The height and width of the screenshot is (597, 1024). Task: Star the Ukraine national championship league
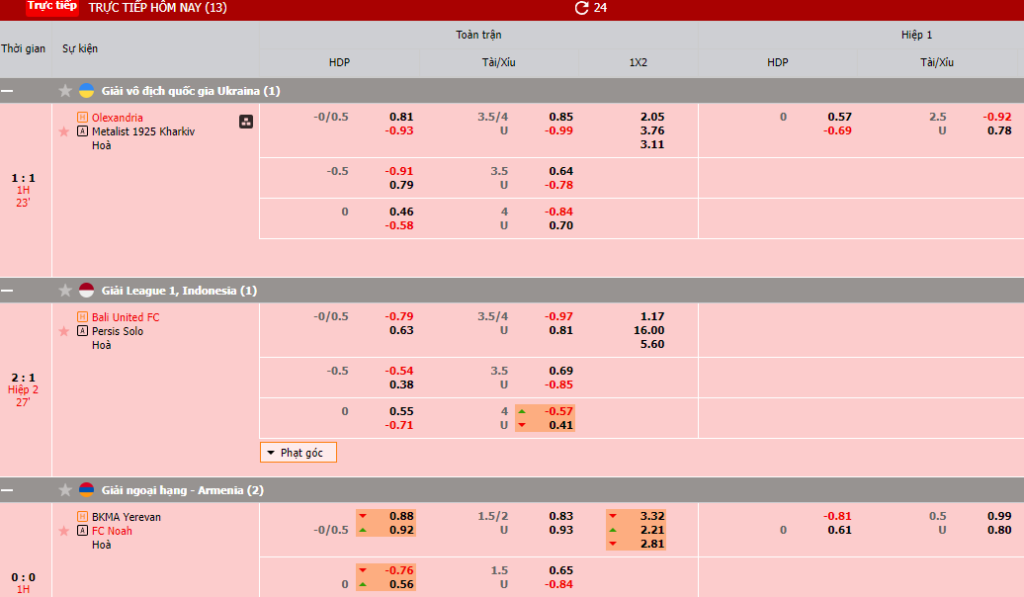tap(66, 91)
